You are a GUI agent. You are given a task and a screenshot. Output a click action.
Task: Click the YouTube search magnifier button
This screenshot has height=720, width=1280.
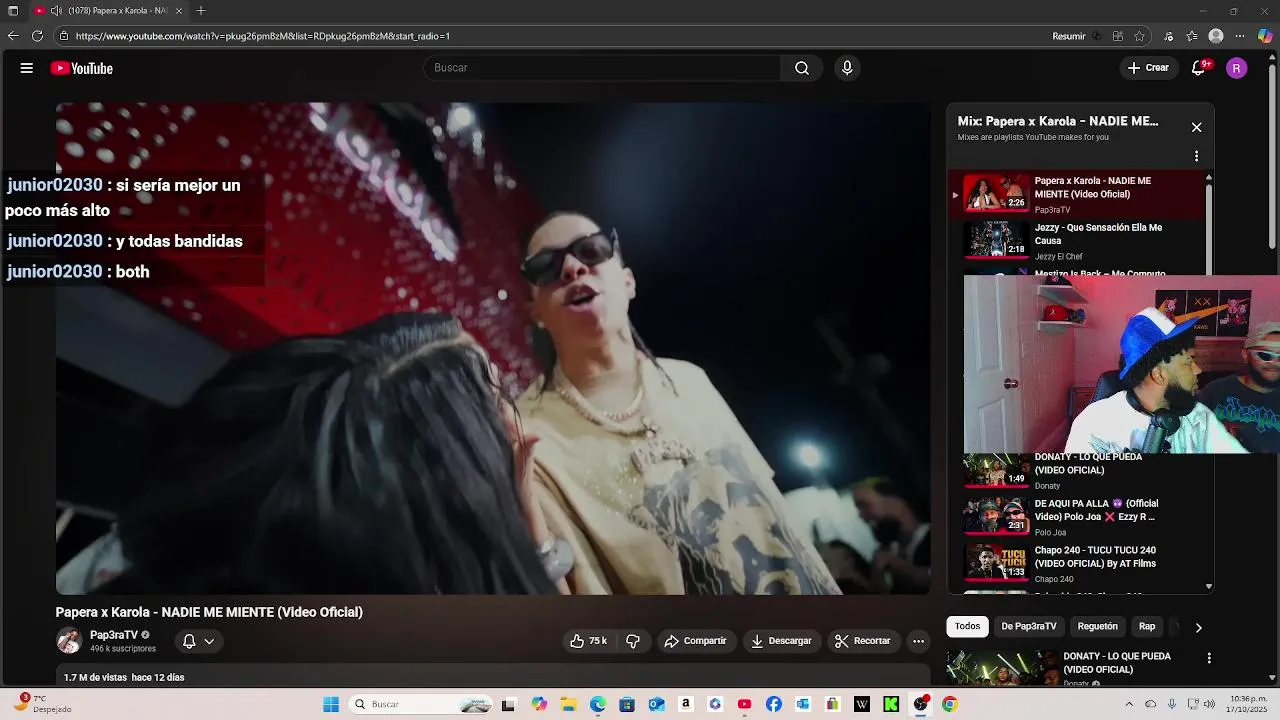pos(802,68)
